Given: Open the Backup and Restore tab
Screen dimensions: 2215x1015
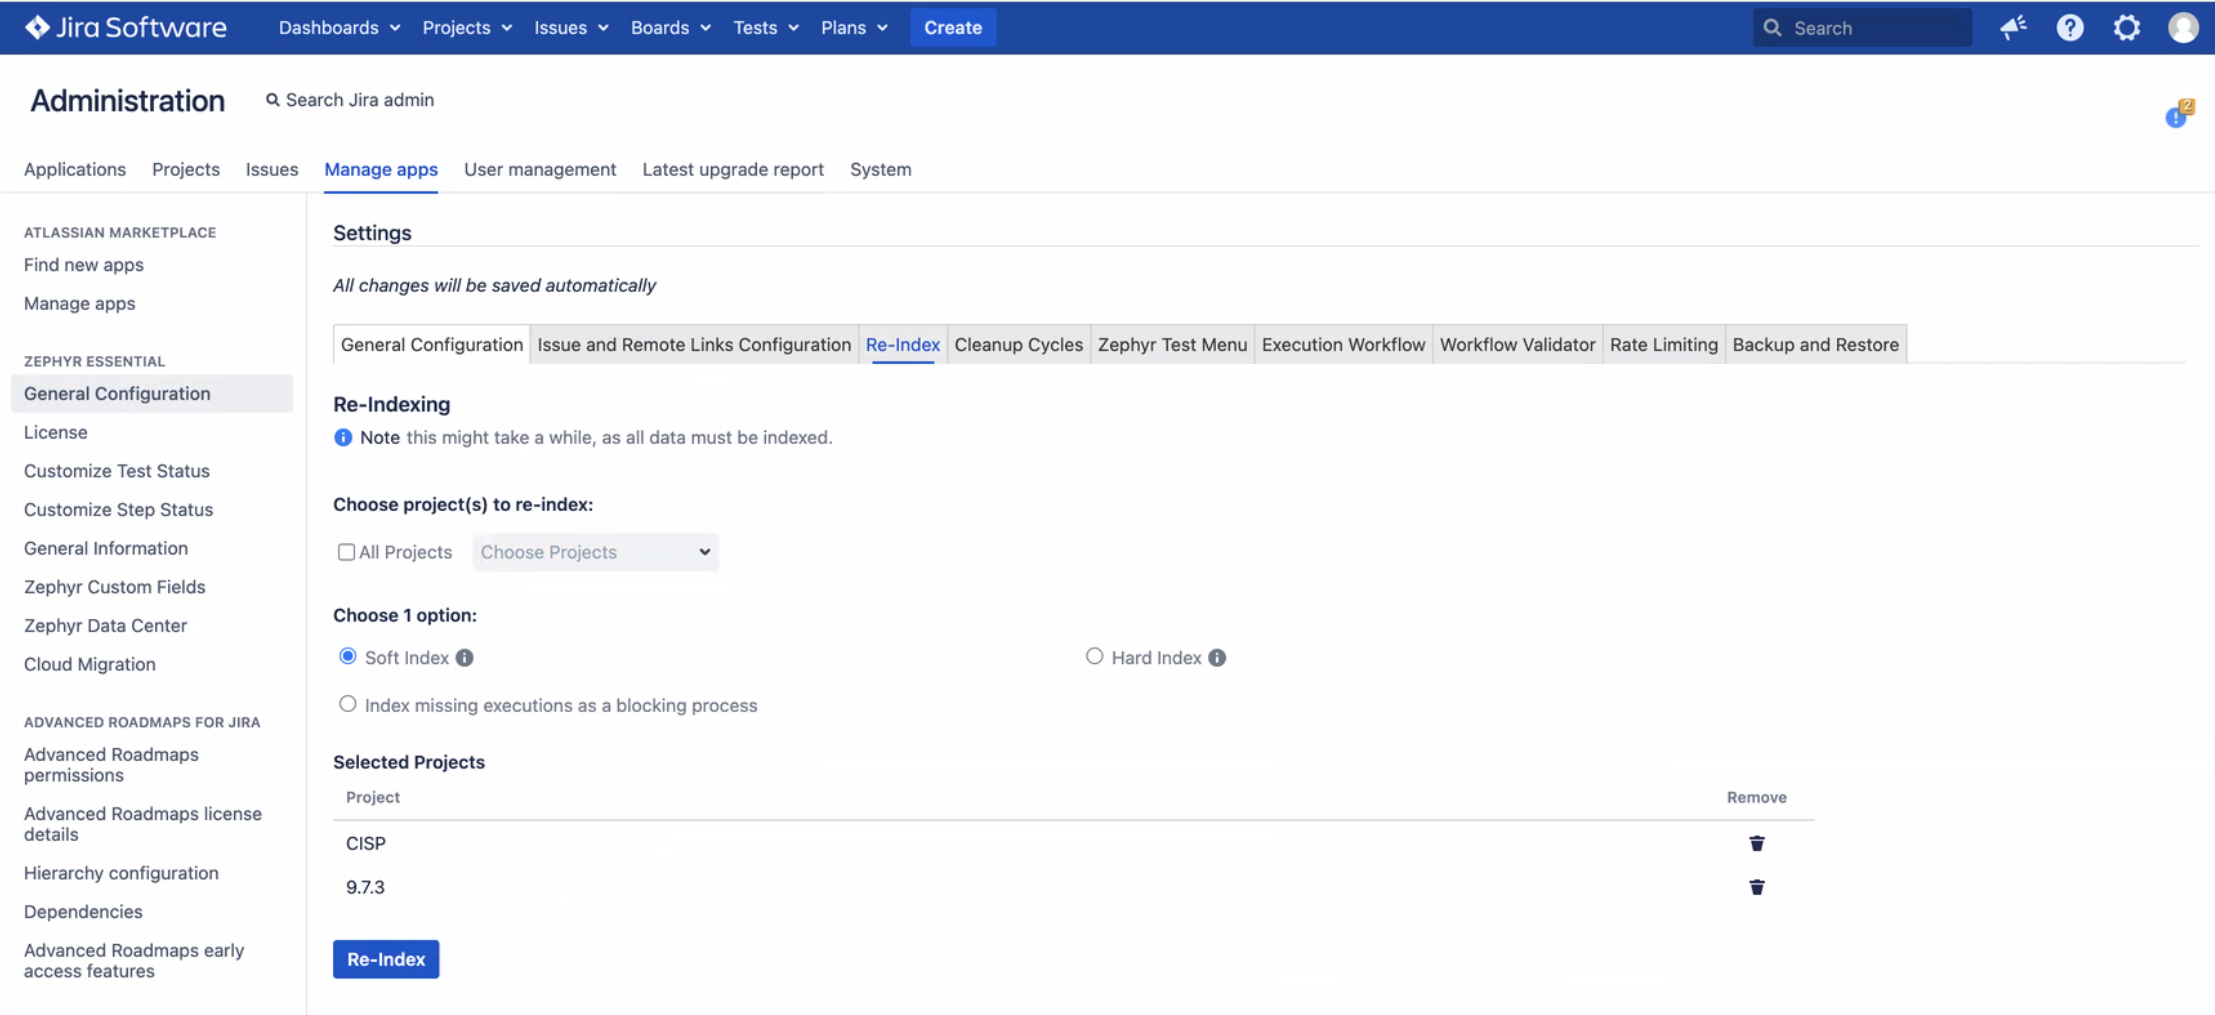Looking at the screenshot, I should tap(1815, 345).
